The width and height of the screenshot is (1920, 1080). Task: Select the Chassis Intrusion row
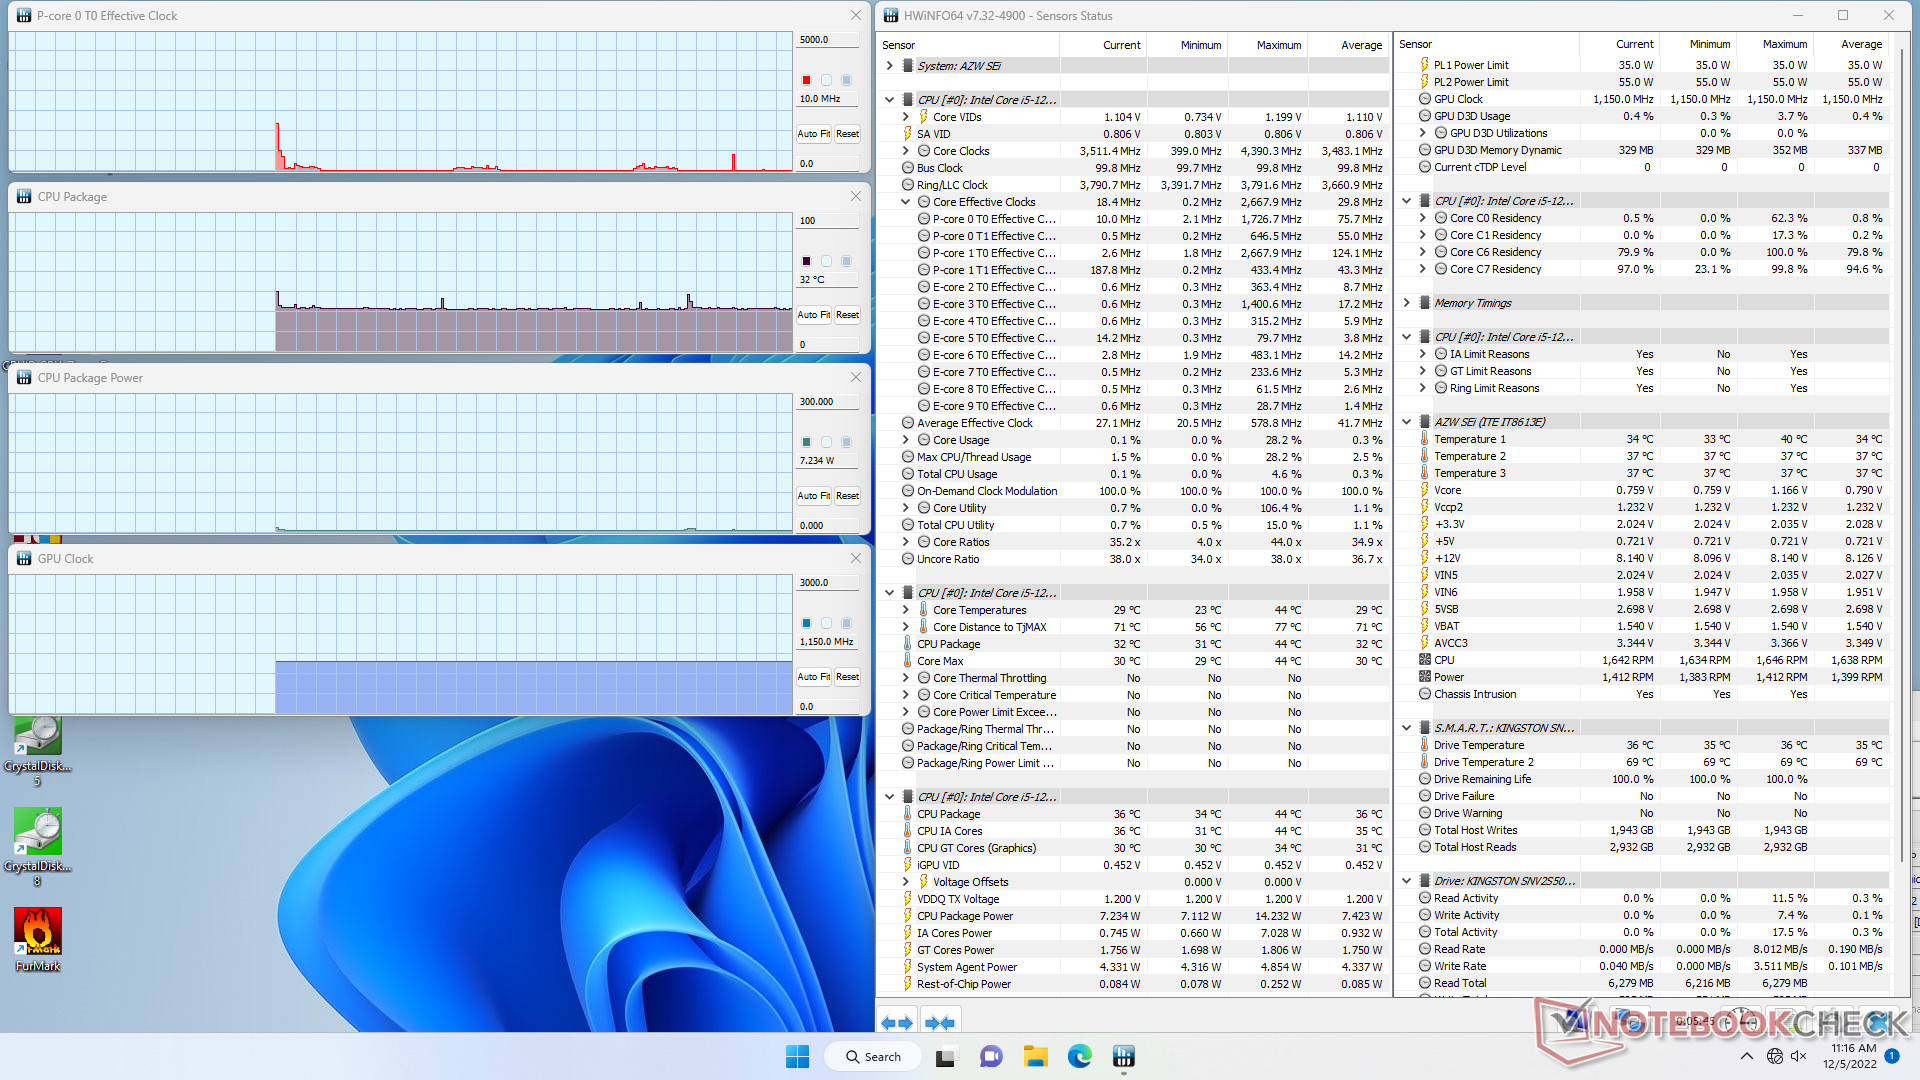coord(1642,694)
